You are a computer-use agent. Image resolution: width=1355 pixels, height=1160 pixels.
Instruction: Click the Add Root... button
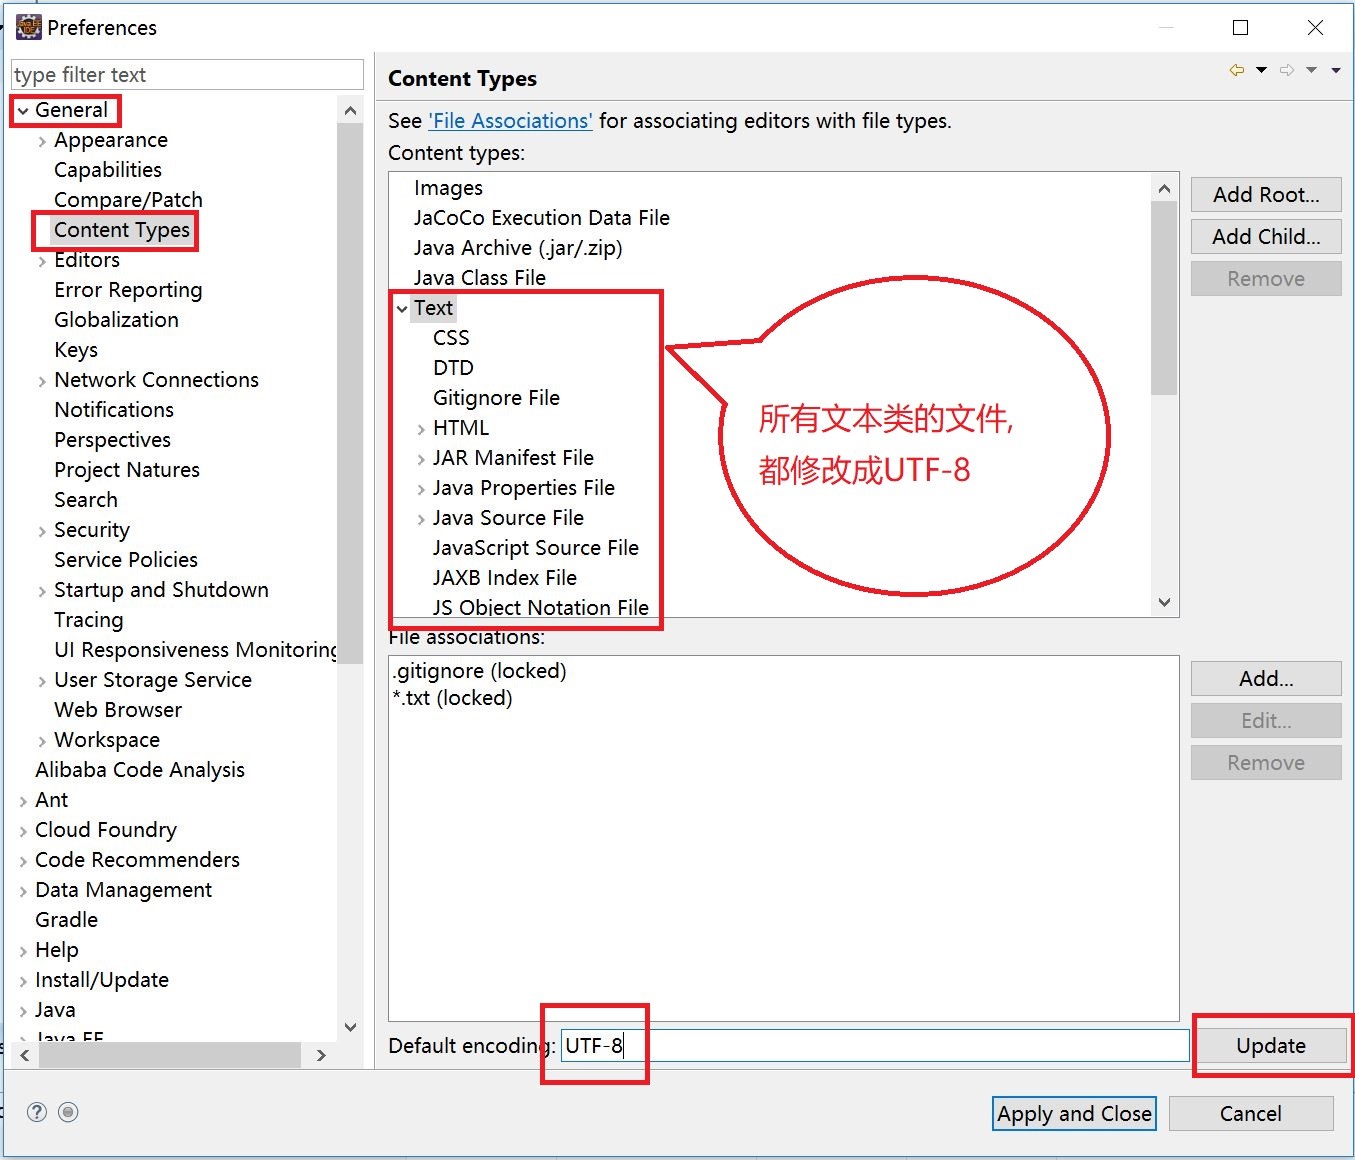[1265, 195]
